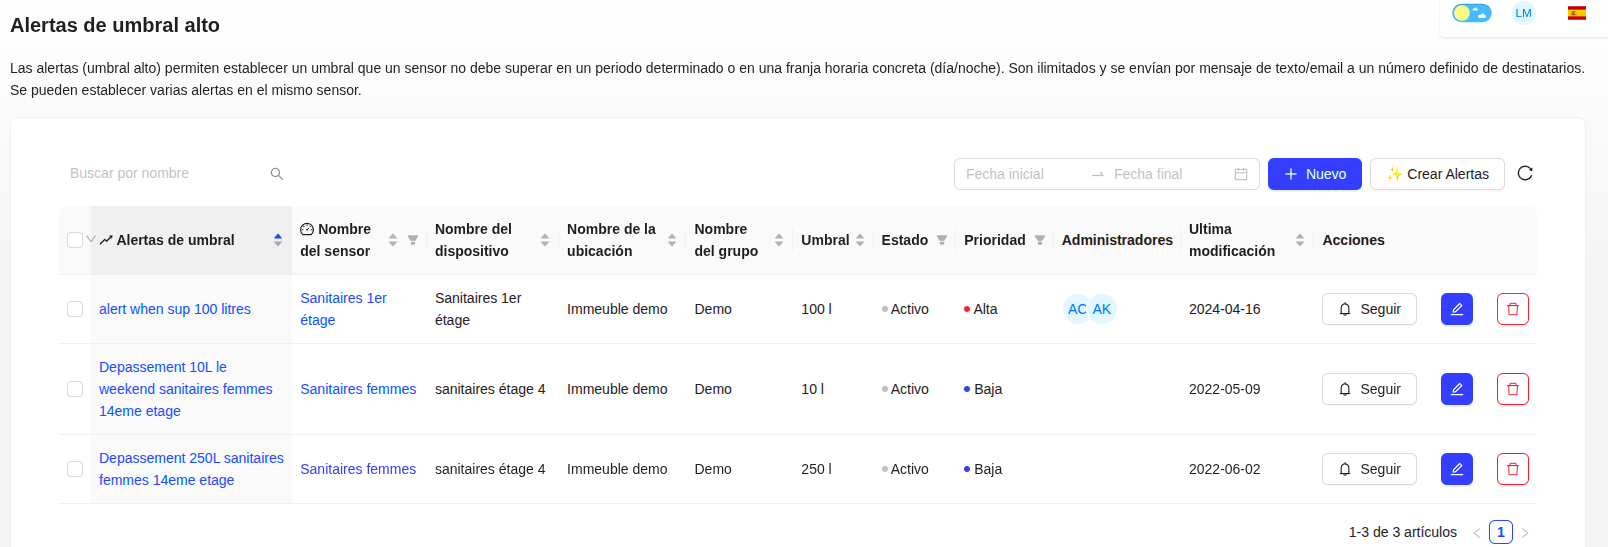Viewport: 1608px width, 547px height.
Task: Open sensor 'Sanitaires 1er étage' link
Action: click(343, 309)
